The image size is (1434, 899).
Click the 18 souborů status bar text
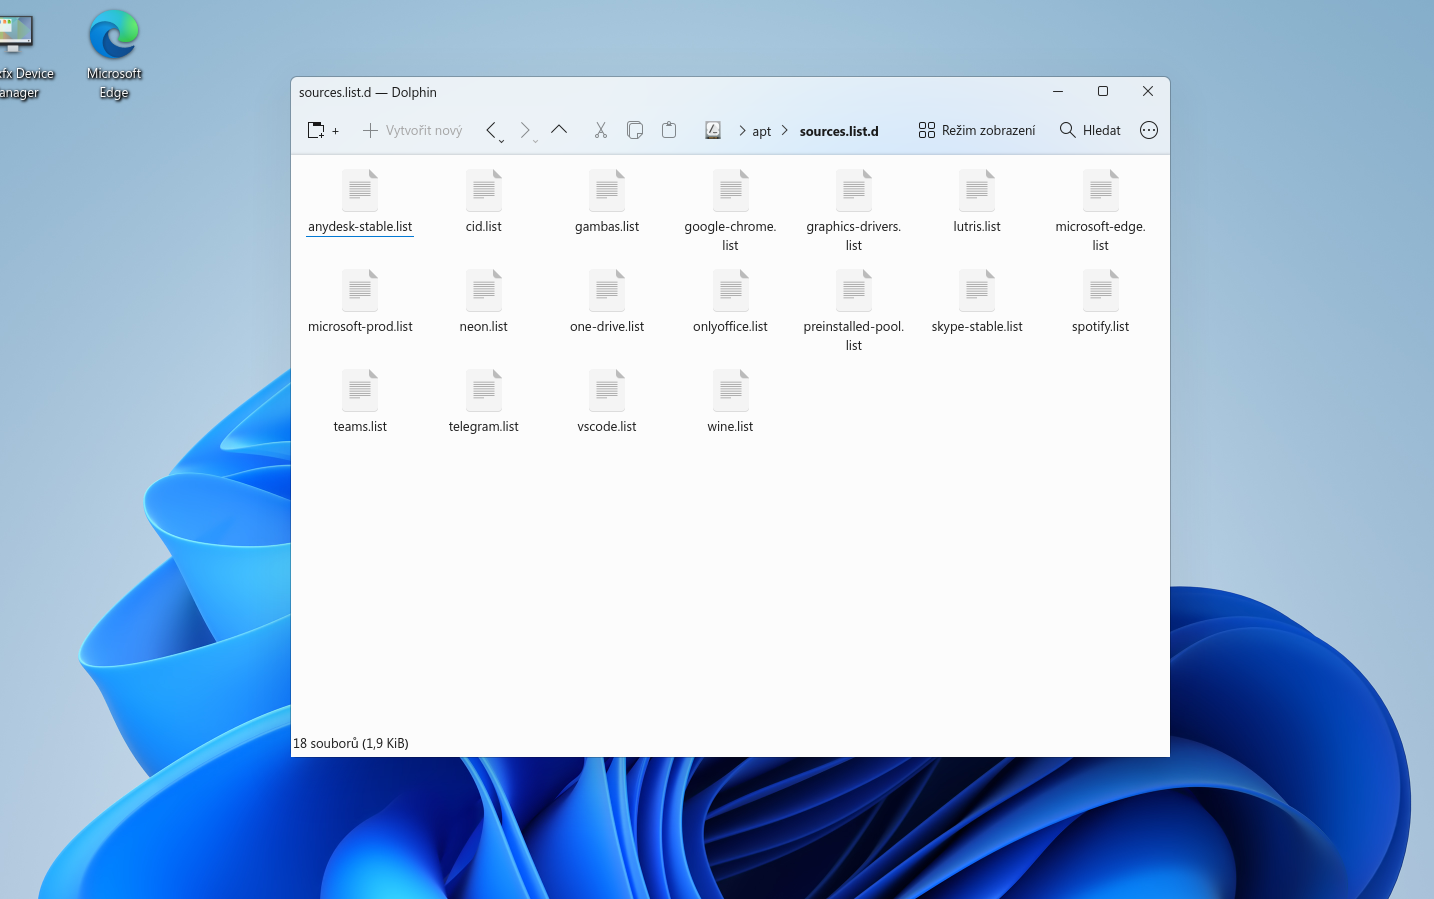[351, 743]
